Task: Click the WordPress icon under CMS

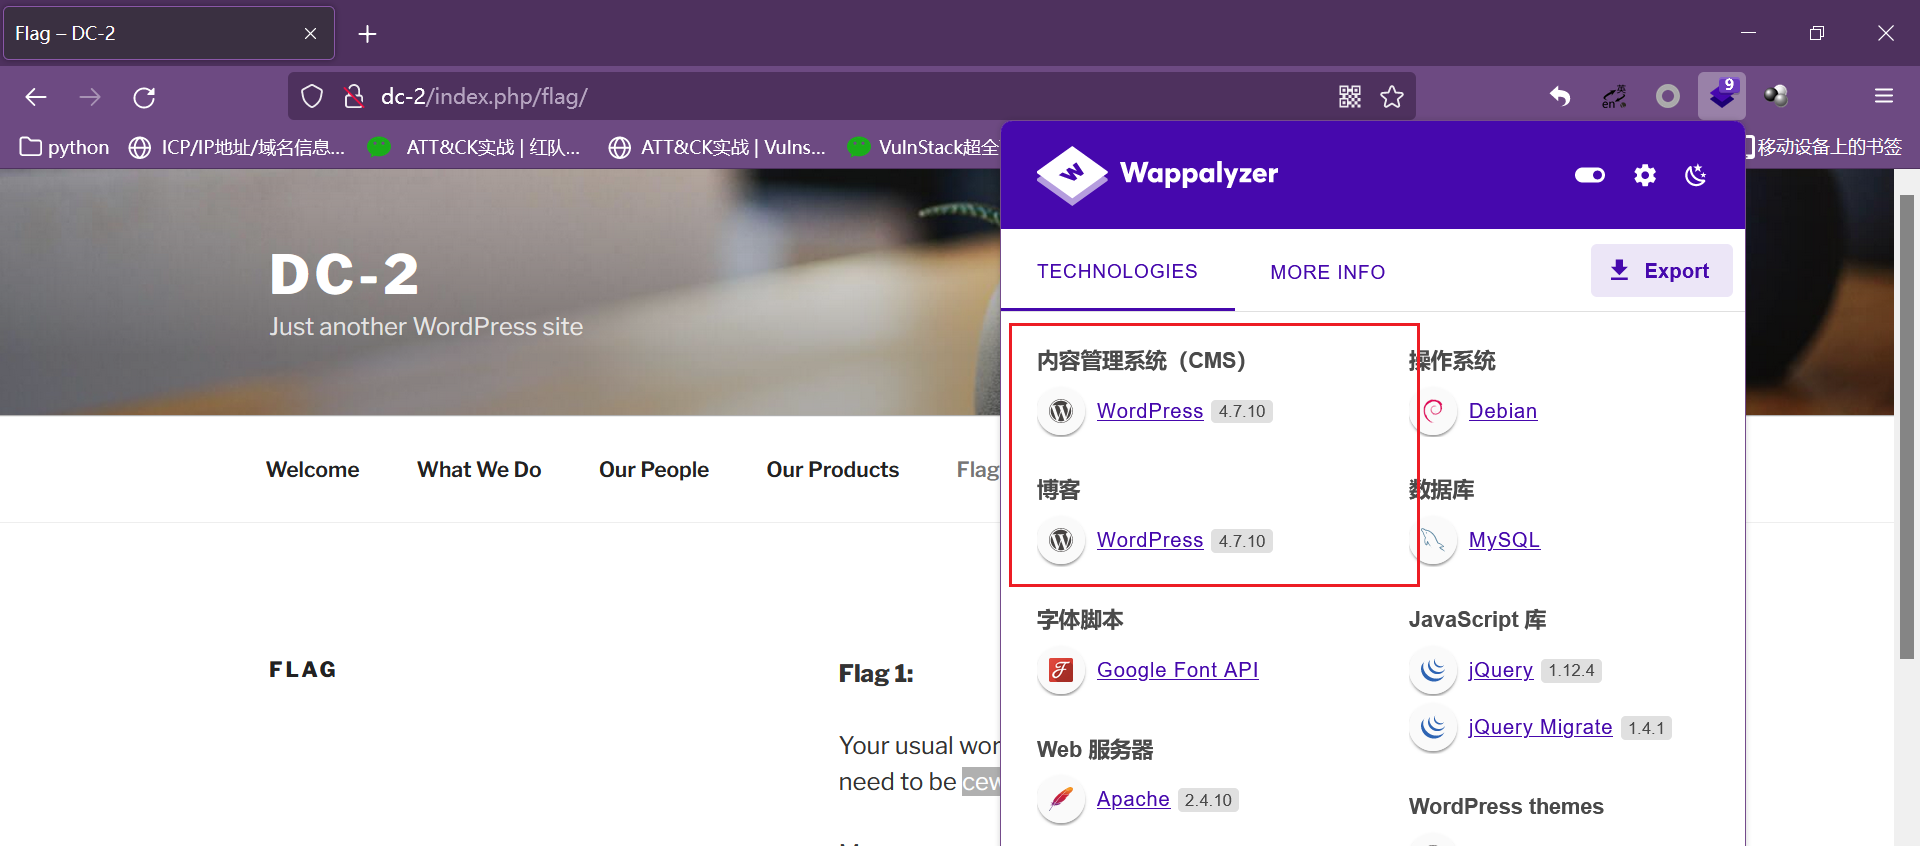Action: [x=1061, y=411]
